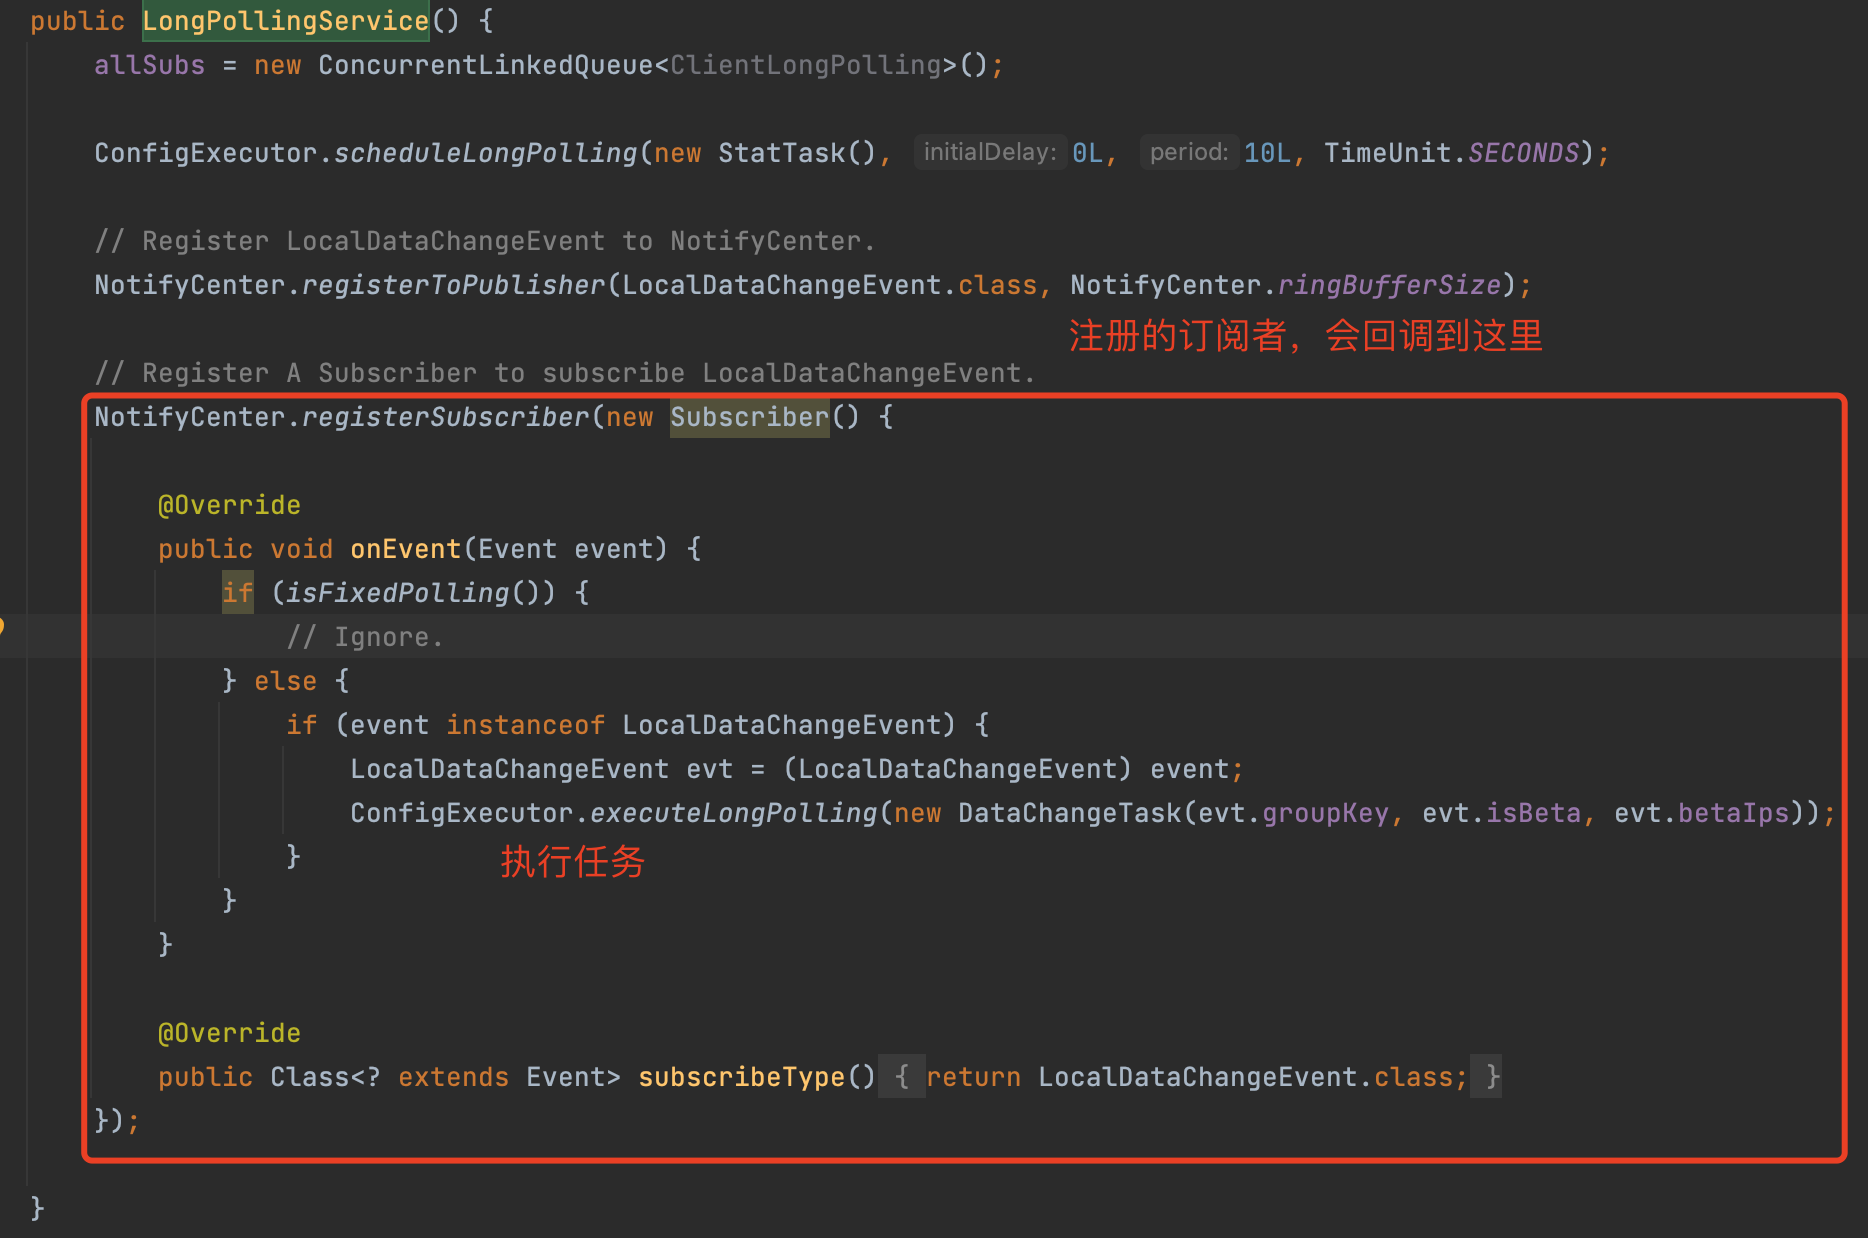Select the 10L period value
The image size is (1868, 1238).
1267,153
